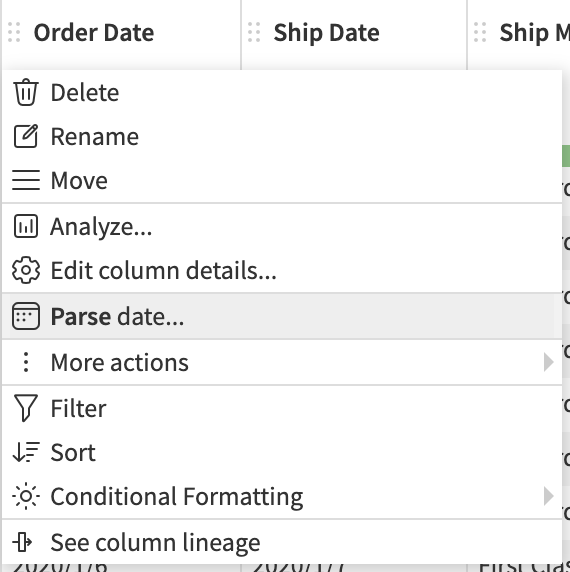Click the Order Date column header

pyautogui.click(x=94, y=33)
